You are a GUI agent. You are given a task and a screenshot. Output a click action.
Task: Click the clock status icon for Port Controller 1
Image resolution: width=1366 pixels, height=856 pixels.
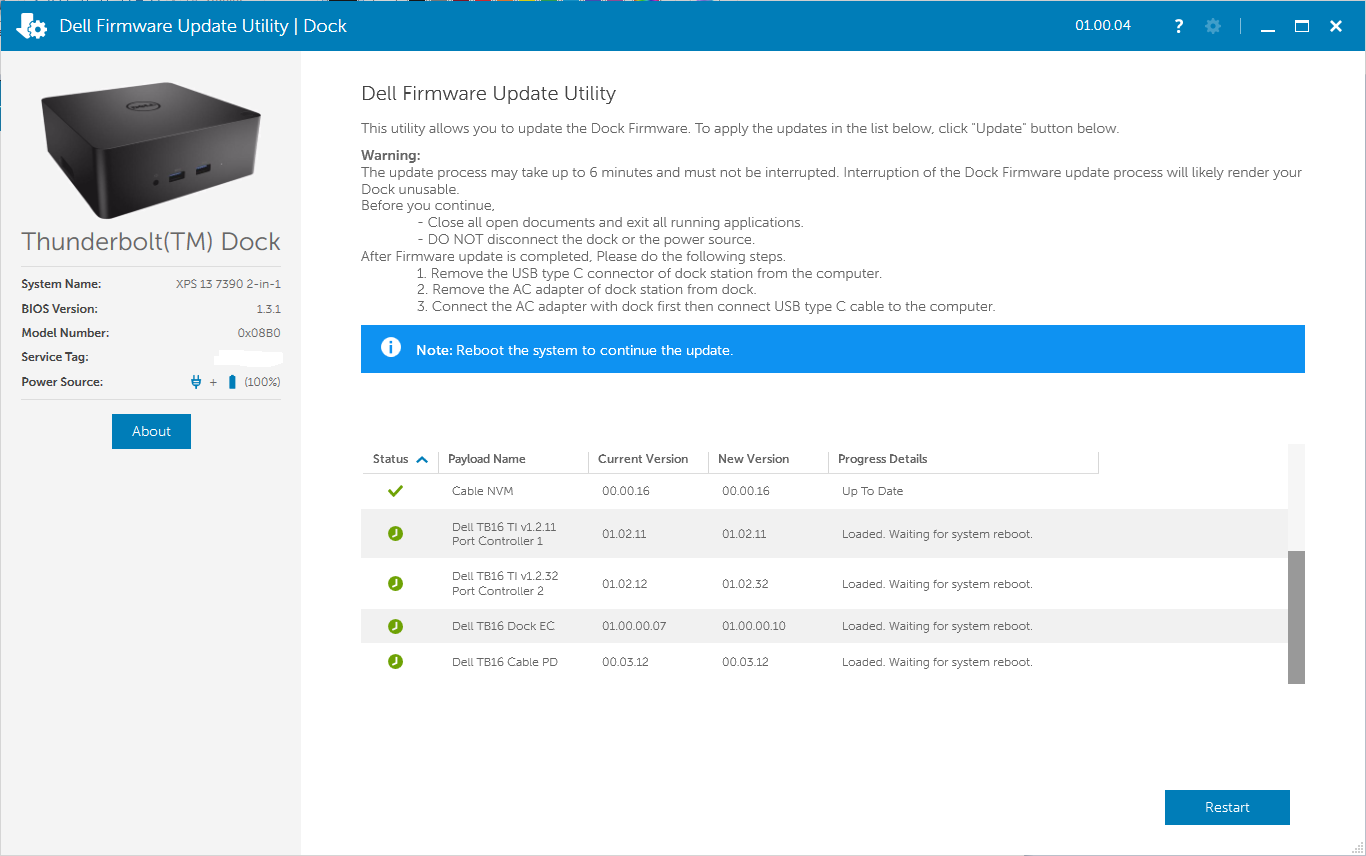395,534
